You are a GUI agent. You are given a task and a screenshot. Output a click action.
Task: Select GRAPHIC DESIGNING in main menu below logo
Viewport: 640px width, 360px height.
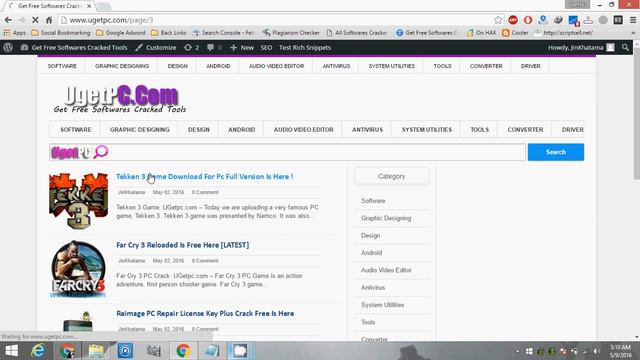click(x=140, y=130)
